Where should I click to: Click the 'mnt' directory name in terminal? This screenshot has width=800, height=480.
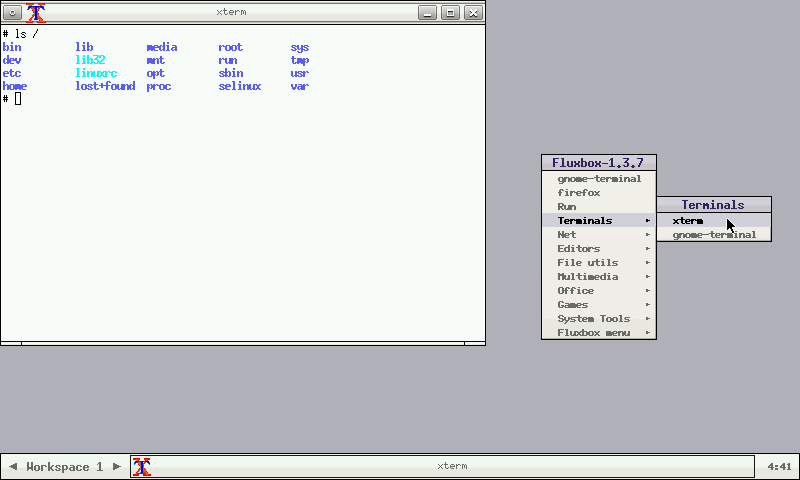156,60
